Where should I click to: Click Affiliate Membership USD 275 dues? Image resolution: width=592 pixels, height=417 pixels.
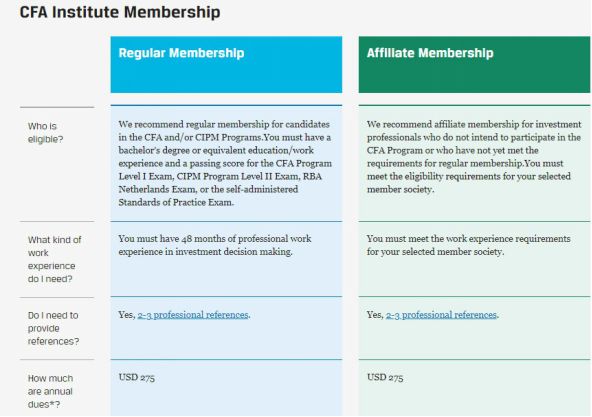point(385,377)
